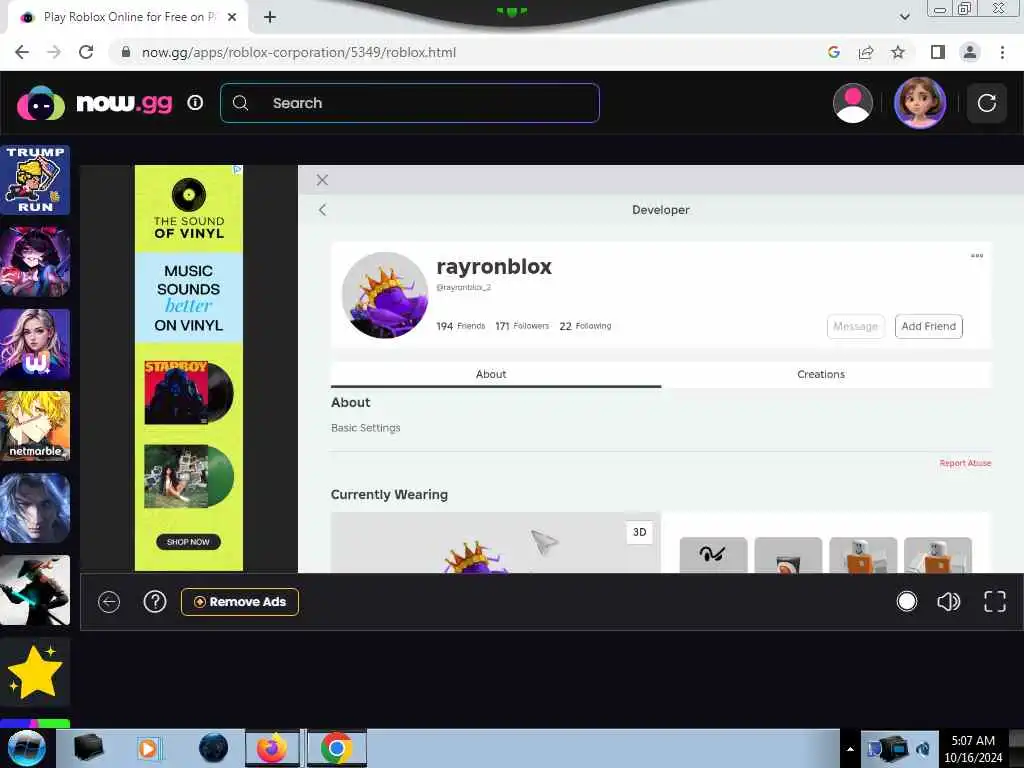Mute the game sound speaker icon
This screenshot has height=768, width=1024.
pos(948,601)
